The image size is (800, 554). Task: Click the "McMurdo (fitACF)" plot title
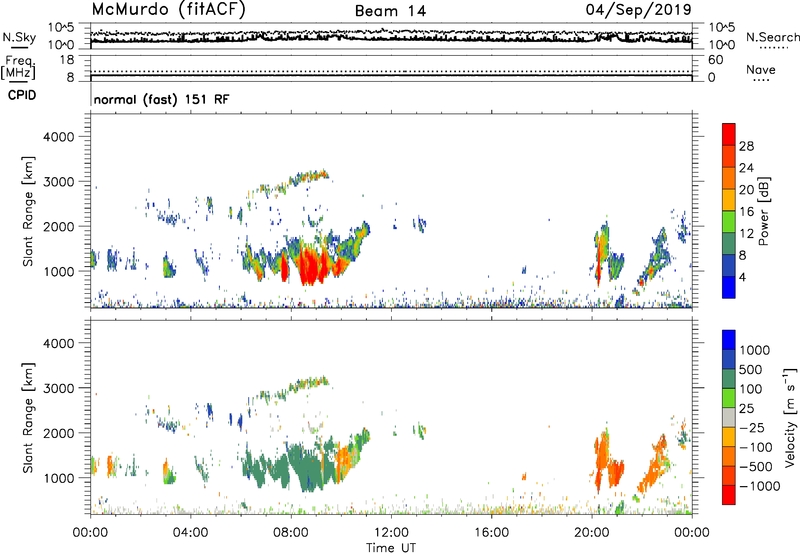tap(168, 10)
